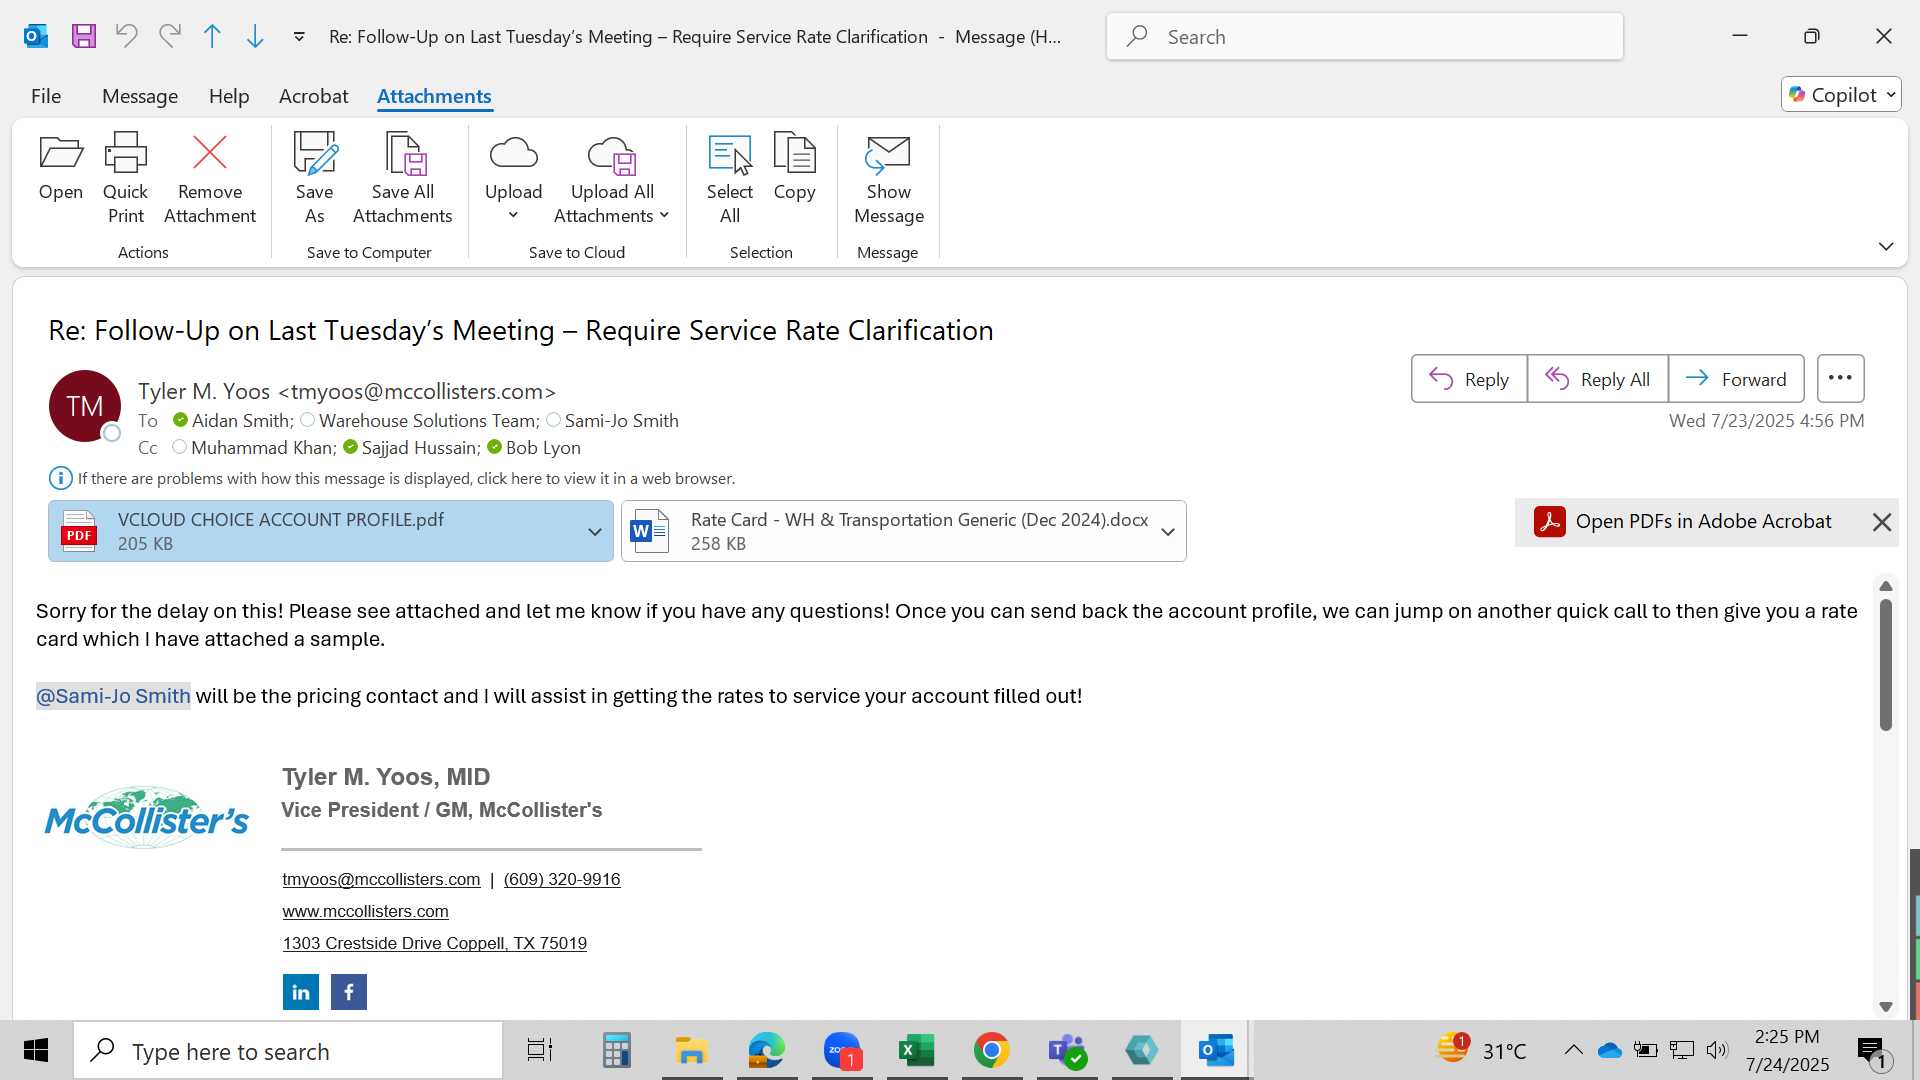Open Microsoft Teams from the taskbar
The width and height of the screenshot is (1920, 1080).
1067,1051
